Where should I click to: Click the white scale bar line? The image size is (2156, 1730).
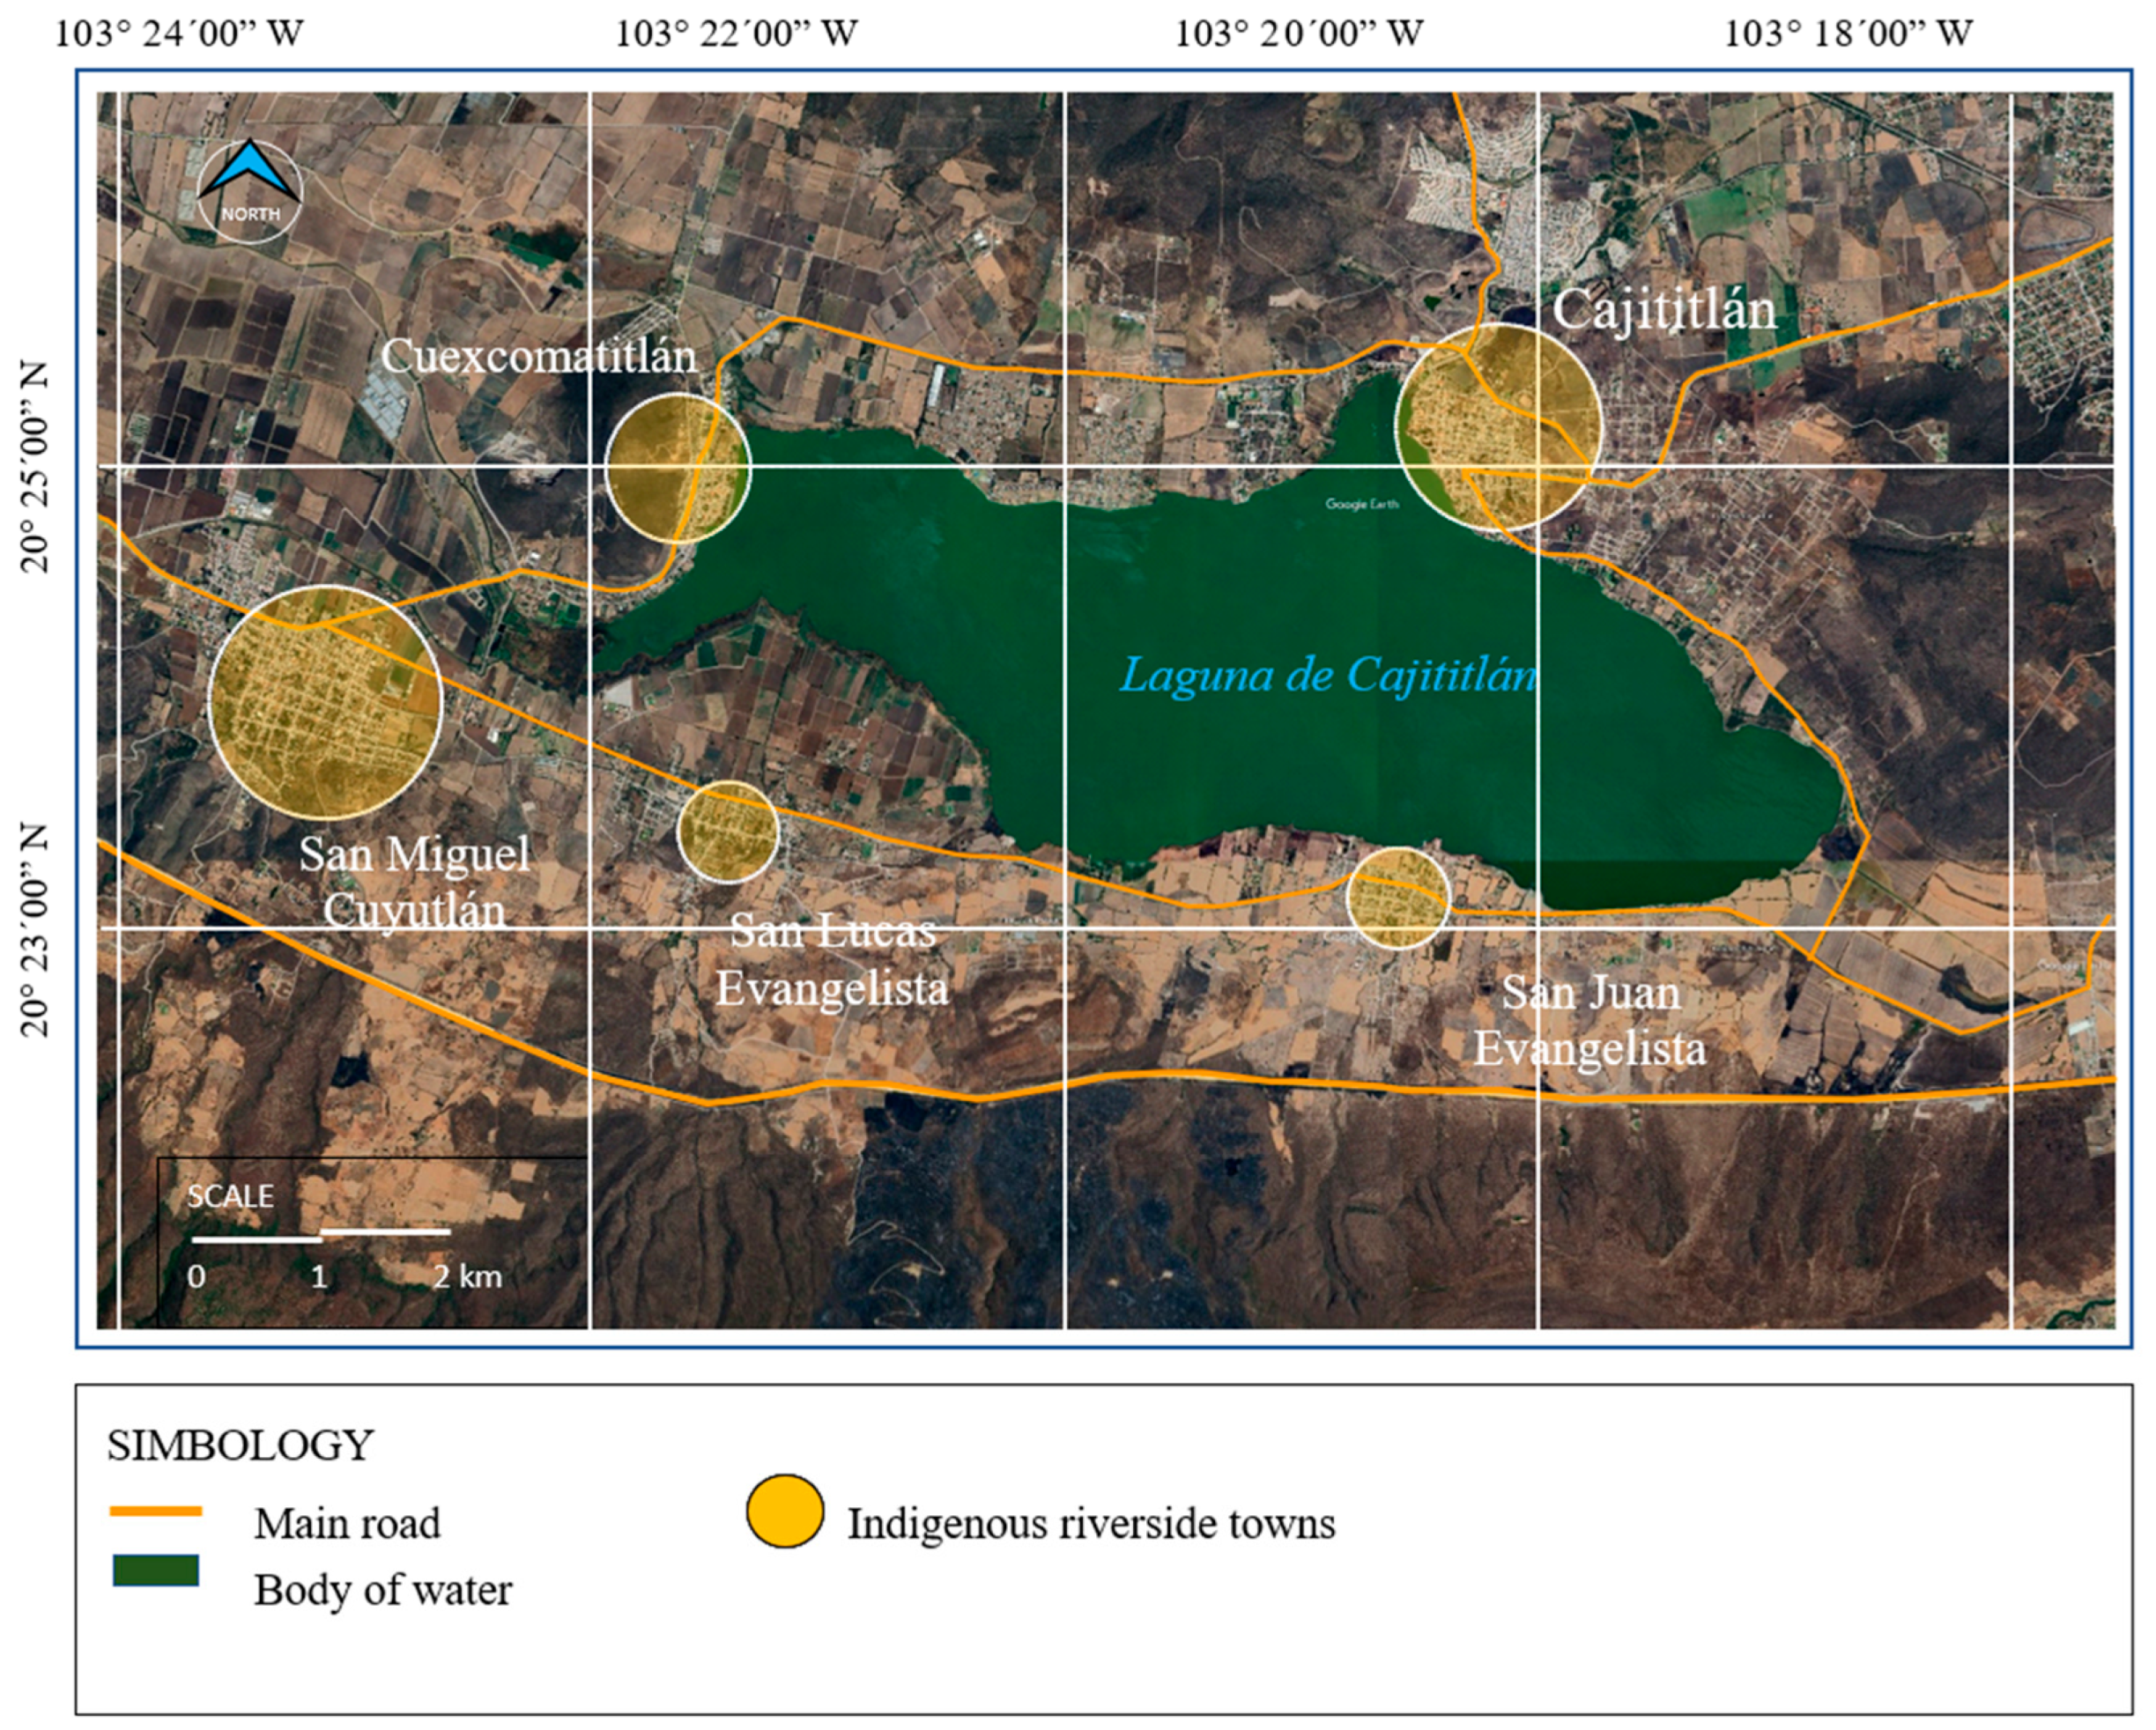coord(321,1236)
